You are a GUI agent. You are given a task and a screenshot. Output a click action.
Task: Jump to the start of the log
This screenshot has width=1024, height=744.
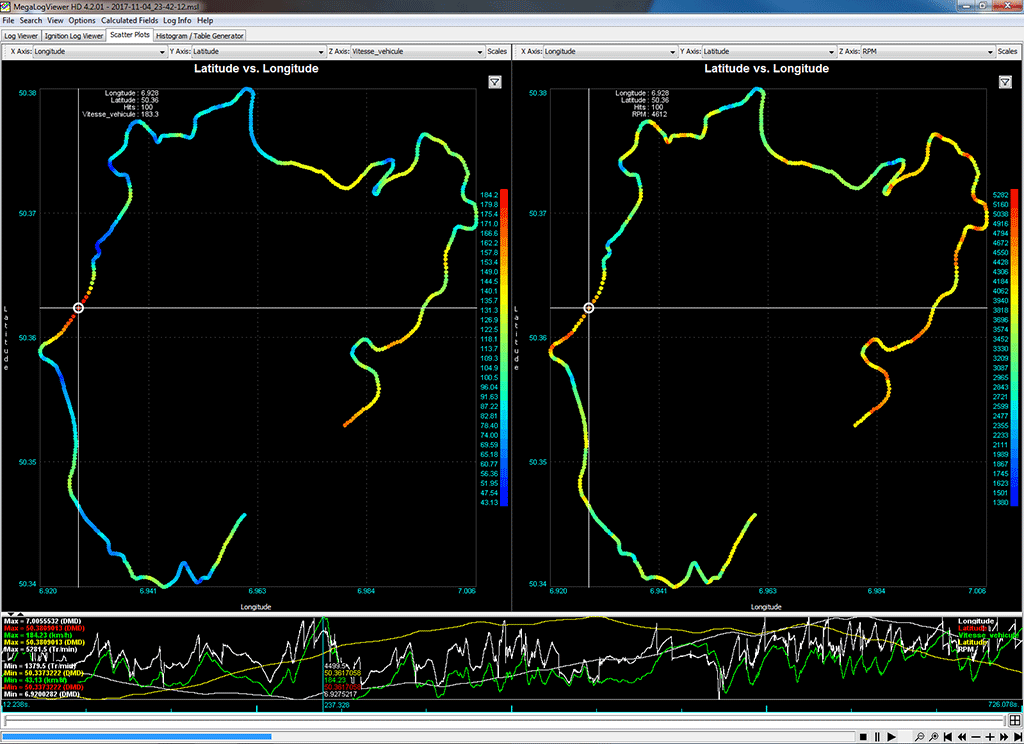tap(948, 737)
